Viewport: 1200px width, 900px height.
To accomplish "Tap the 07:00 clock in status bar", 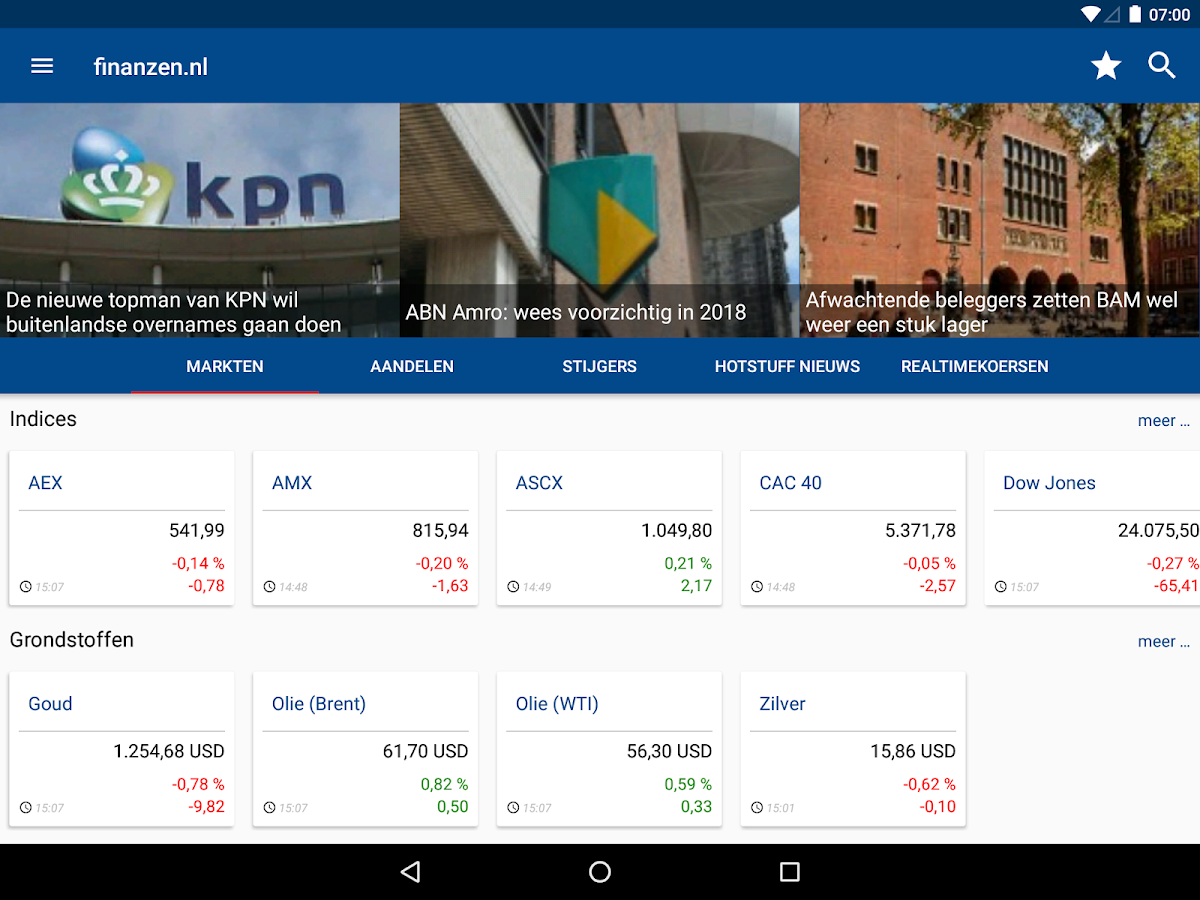I will [1170, 15].
